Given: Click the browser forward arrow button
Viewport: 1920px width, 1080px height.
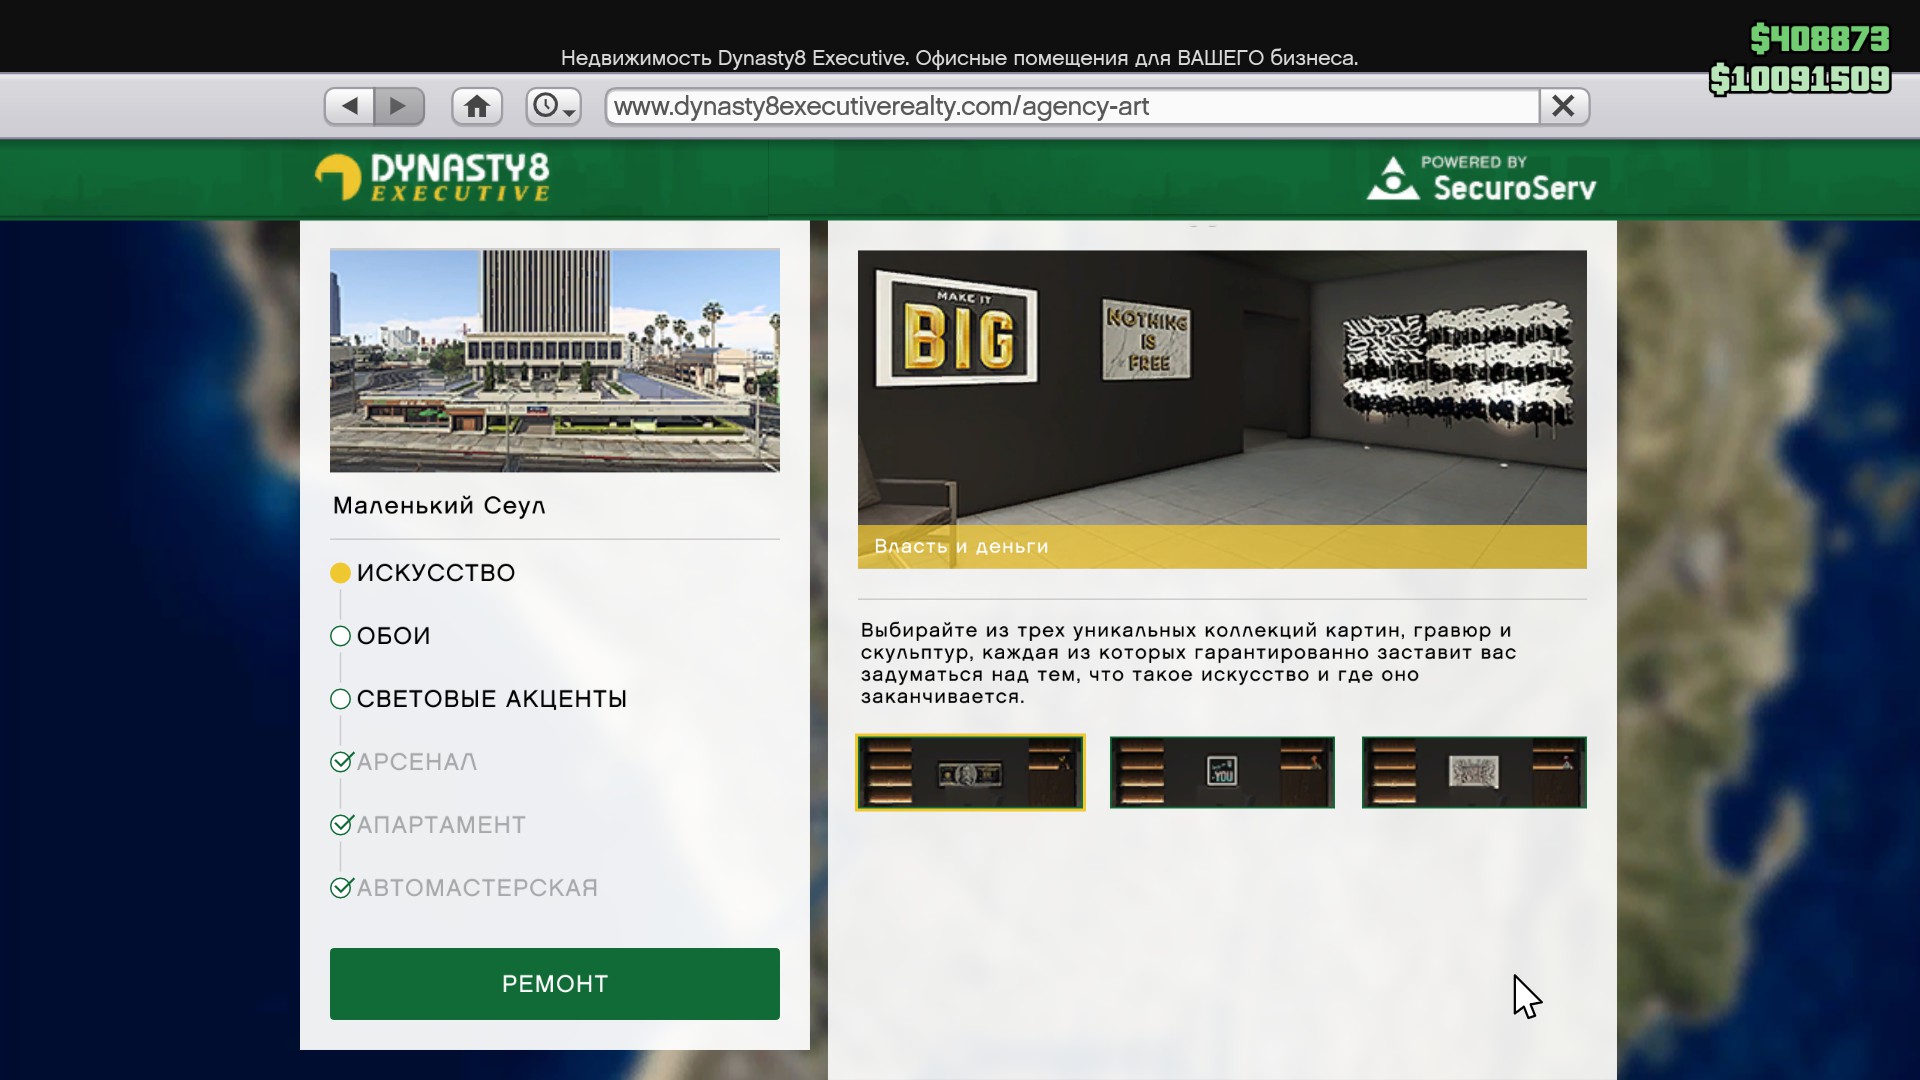Looking at the screenshot, I should [x=399, y=106].
